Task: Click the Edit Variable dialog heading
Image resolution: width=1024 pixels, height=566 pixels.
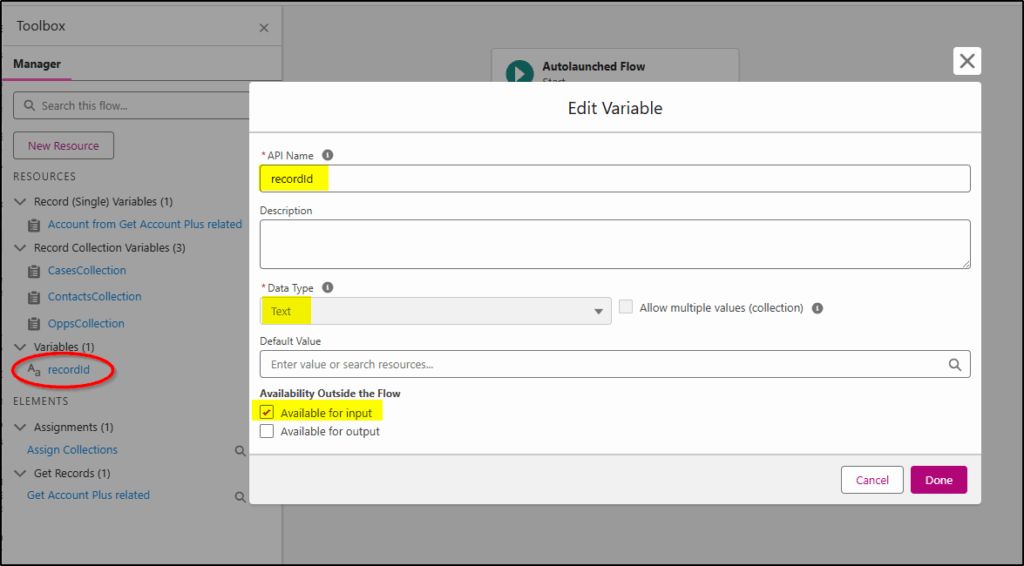Action: (x=615, y=108)
